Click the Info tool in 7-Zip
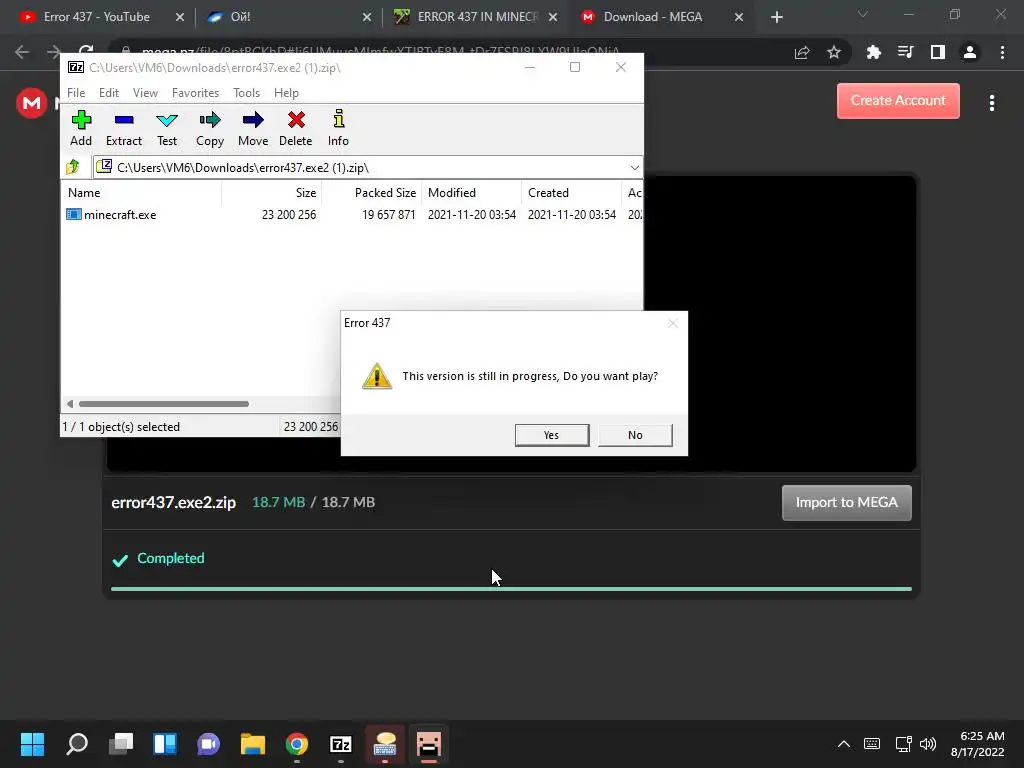This screenshot has width=1024, height=768. [x=338, y=128]
